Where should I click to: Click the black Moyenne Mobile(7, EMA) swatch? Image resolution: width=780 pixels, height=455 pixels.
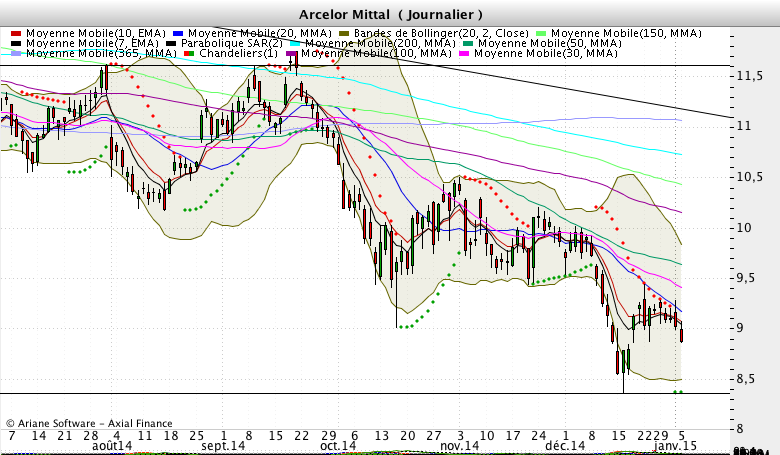click(x=16, y=44)
